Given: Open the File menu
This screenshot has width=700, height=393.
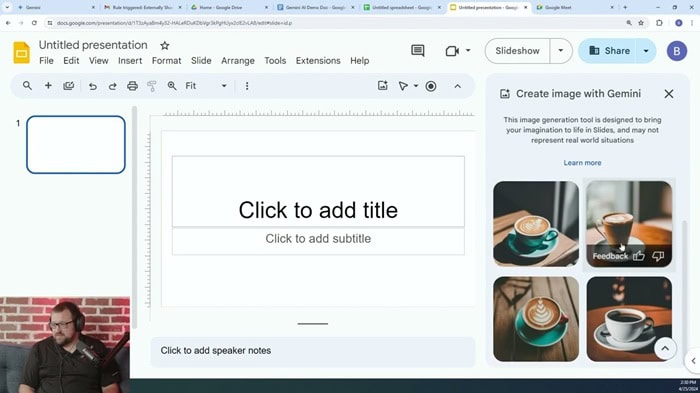Looking at the screenshot, I should [x=46, y=61].
